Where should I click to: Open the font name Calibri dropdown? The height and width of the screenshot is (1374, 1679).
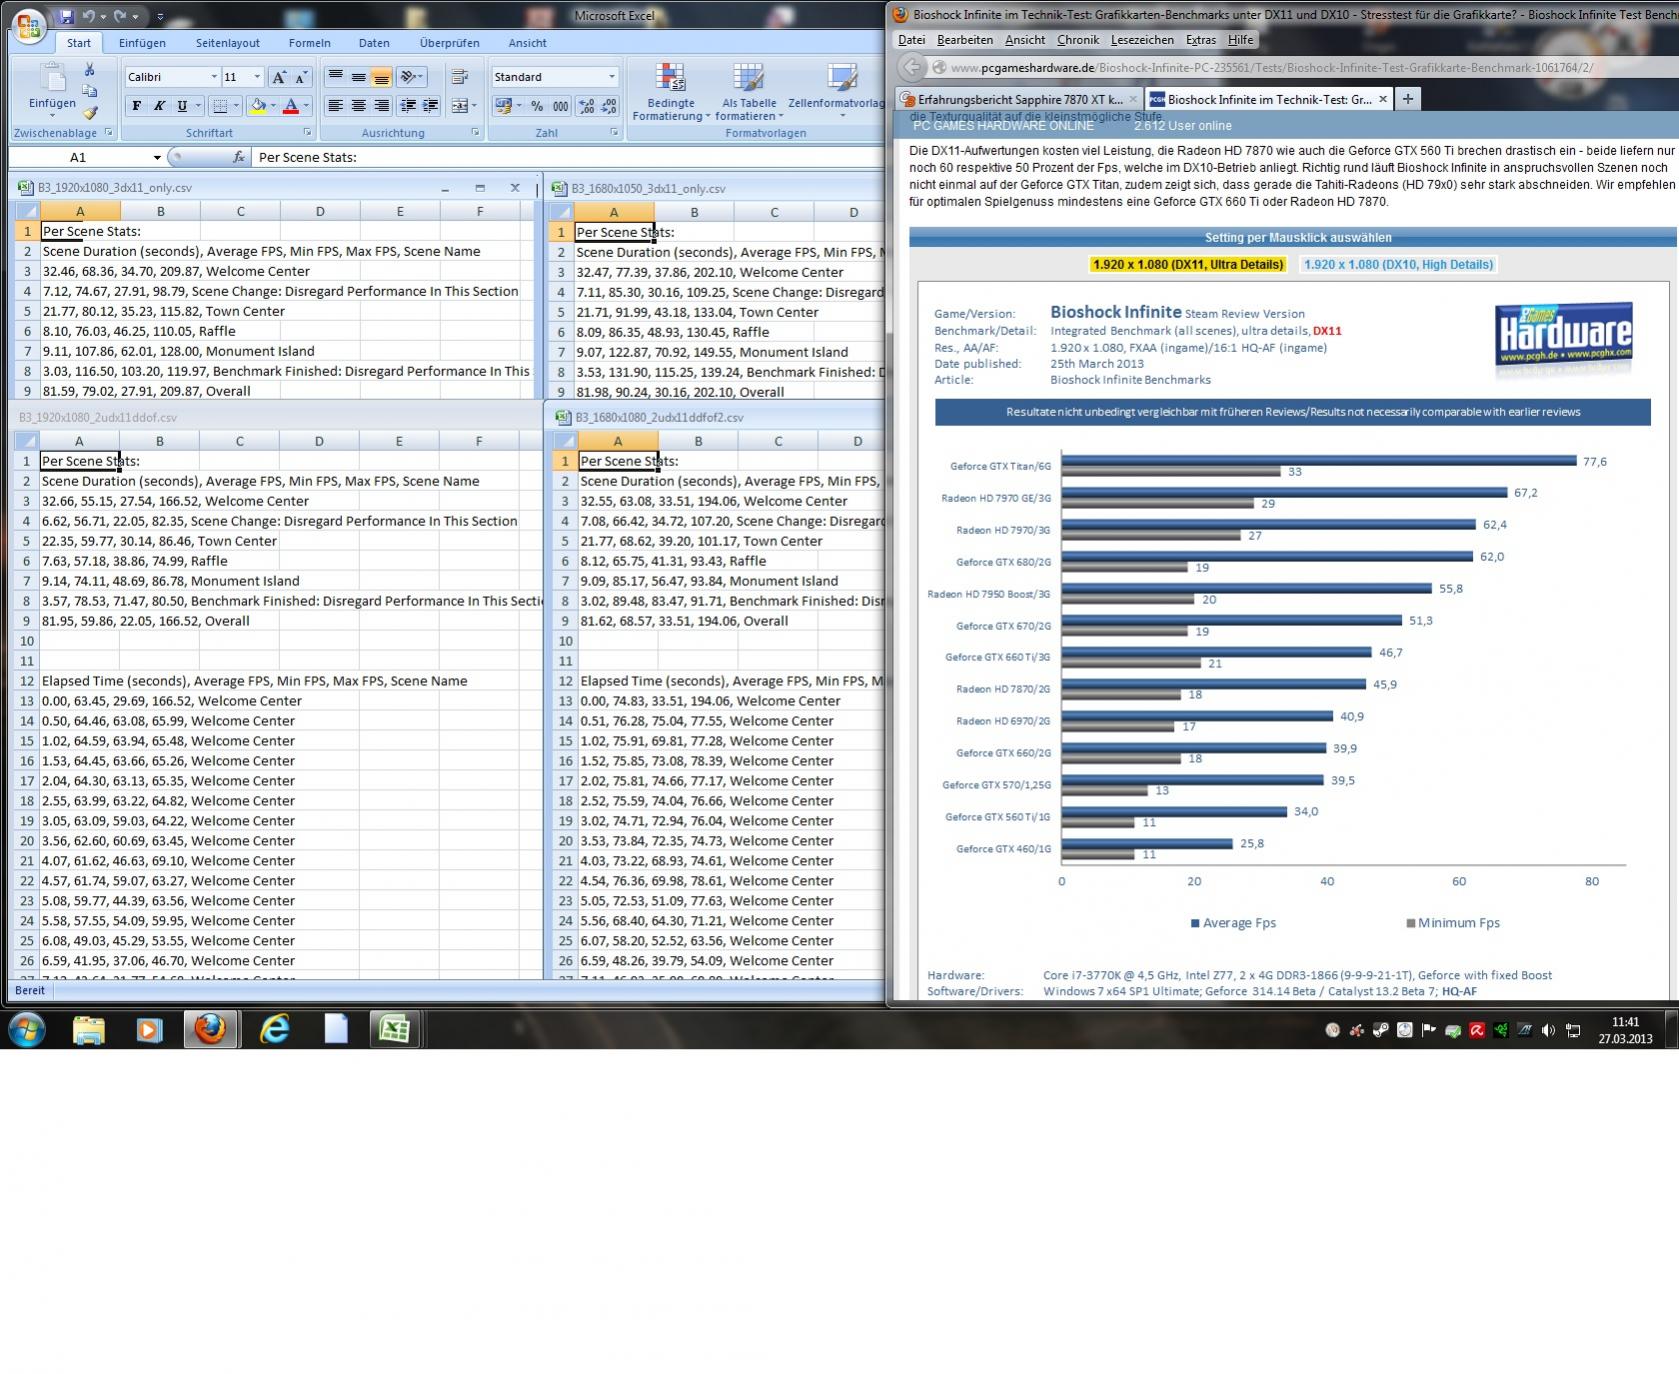(214, 77)
